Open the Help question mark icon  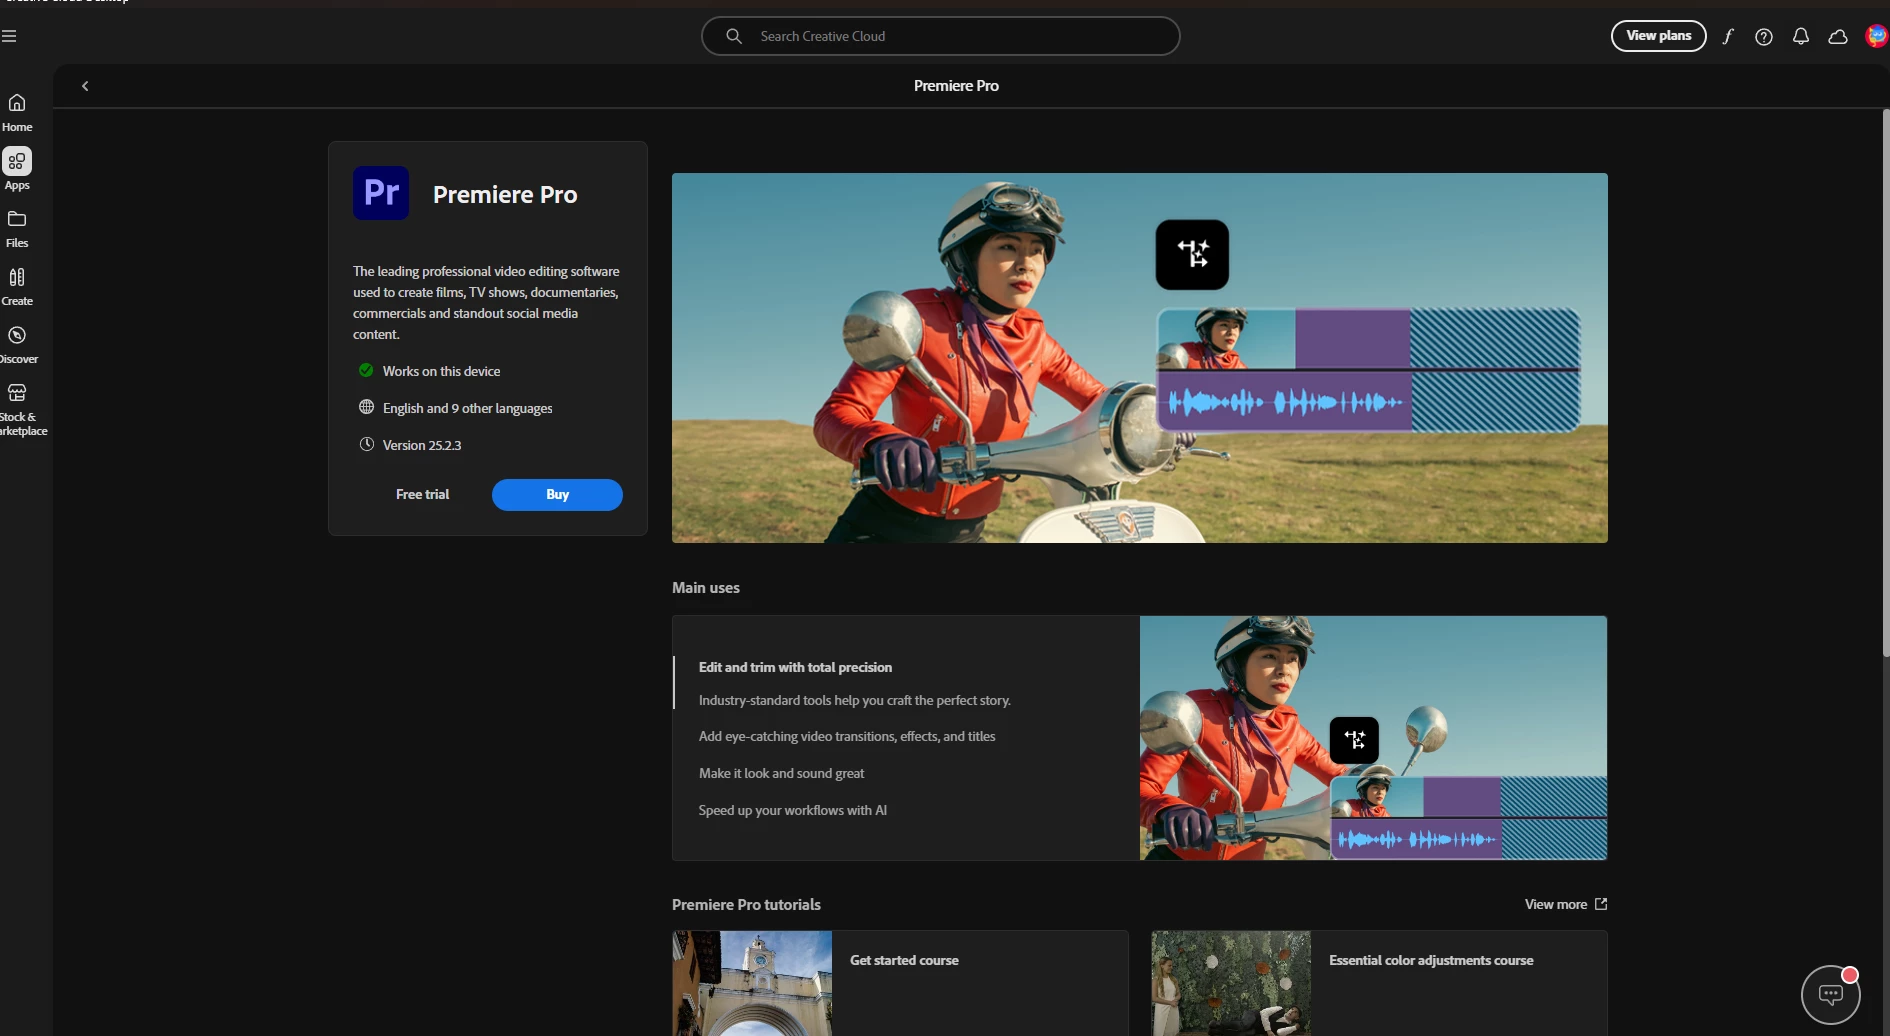click(x=1764, y=36)
